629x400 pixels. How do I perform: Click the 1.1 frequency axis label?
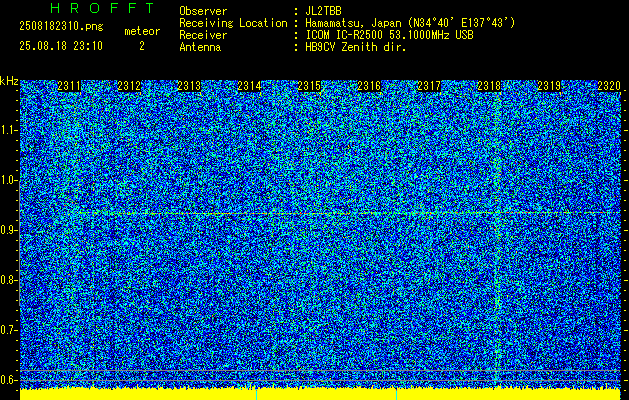point(8,130)
